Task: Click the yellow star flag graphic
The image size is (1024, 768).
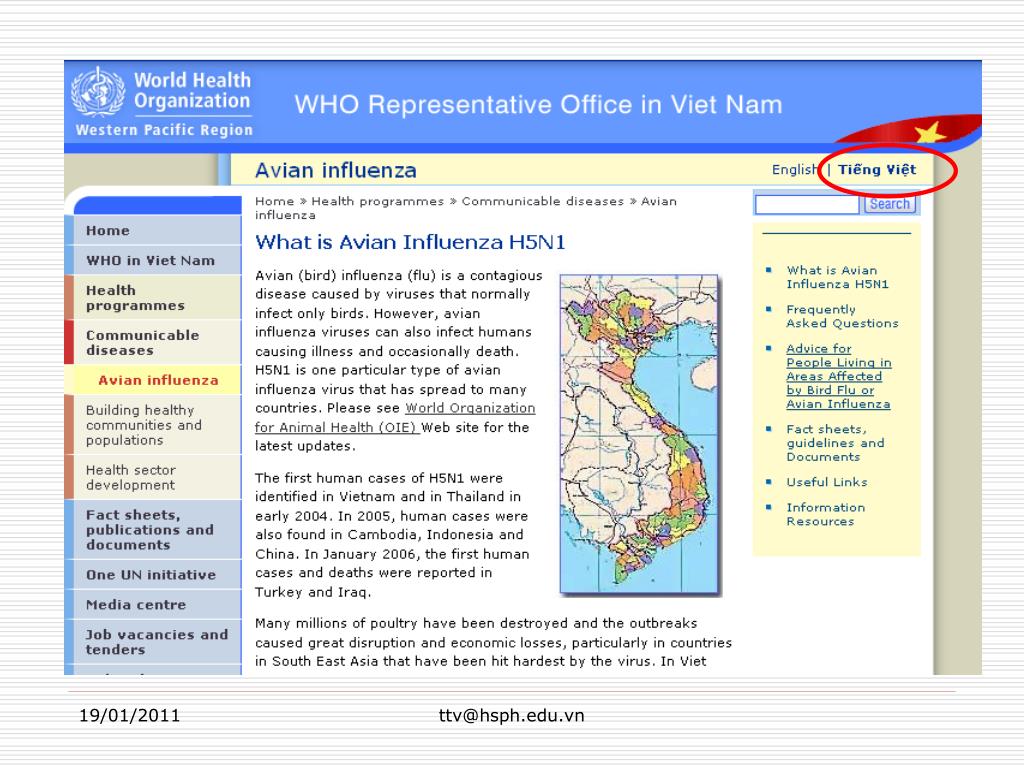Action: (x=929, y=133)
